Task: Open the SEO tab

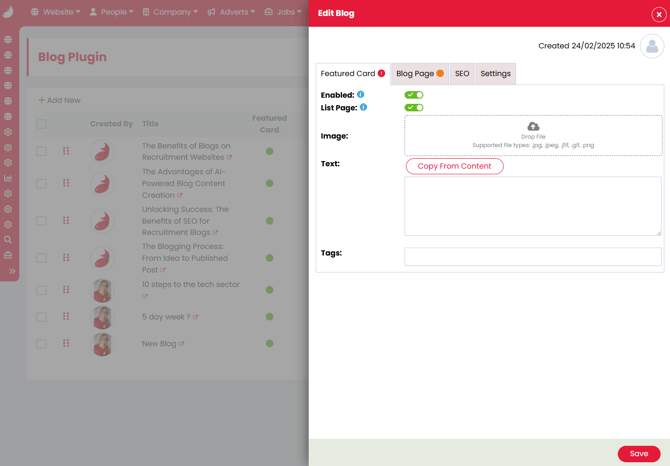Action: (462, 74)
